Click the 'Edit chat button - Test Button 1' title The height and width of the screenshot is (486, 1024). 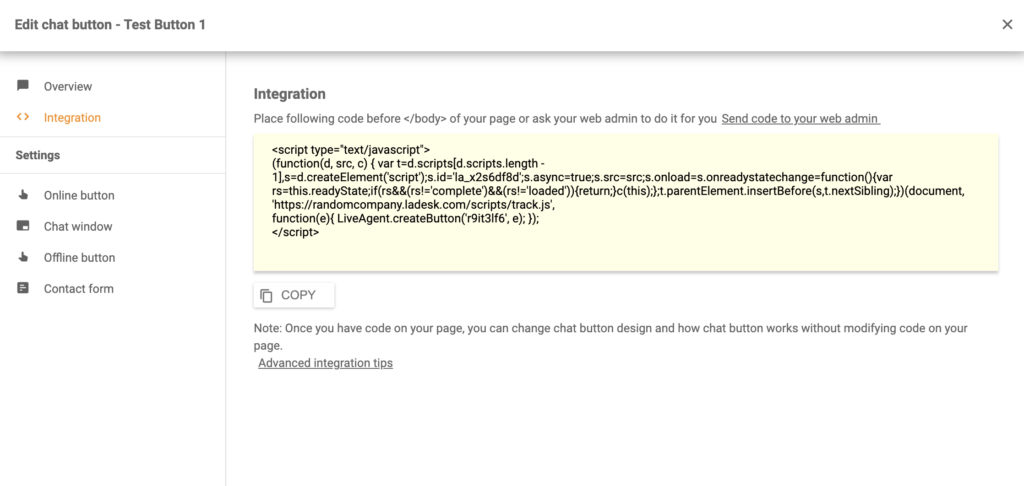(110, 24)
